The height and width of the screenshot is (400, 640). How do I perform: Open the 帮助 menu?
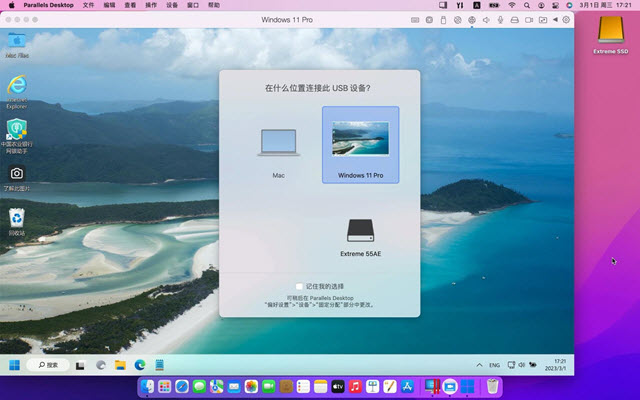point(213,5)
